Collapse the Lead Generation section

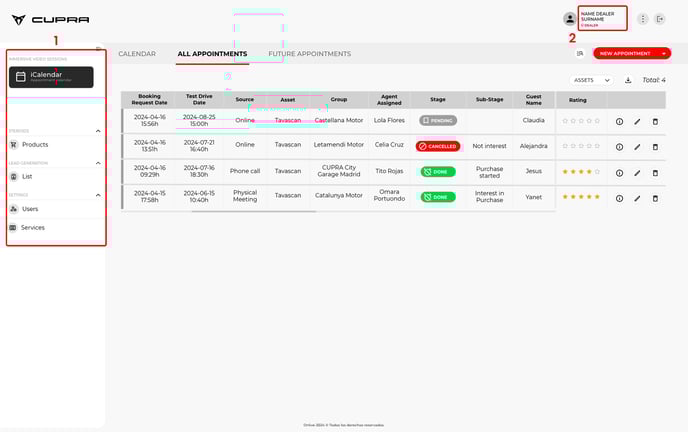pyautogui.click(x=98, y=162)
